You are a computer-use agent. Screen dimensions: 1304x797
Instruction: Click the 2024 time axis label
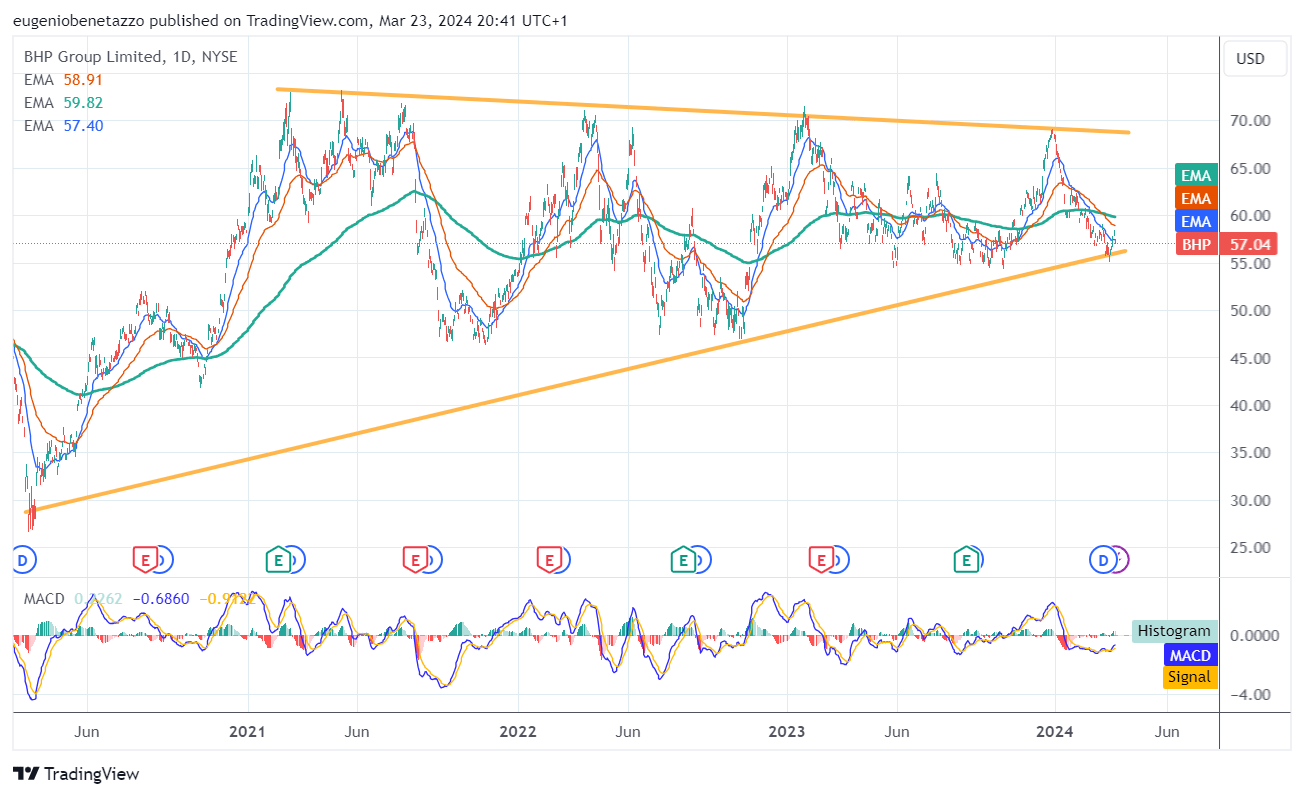[1056, 732]
